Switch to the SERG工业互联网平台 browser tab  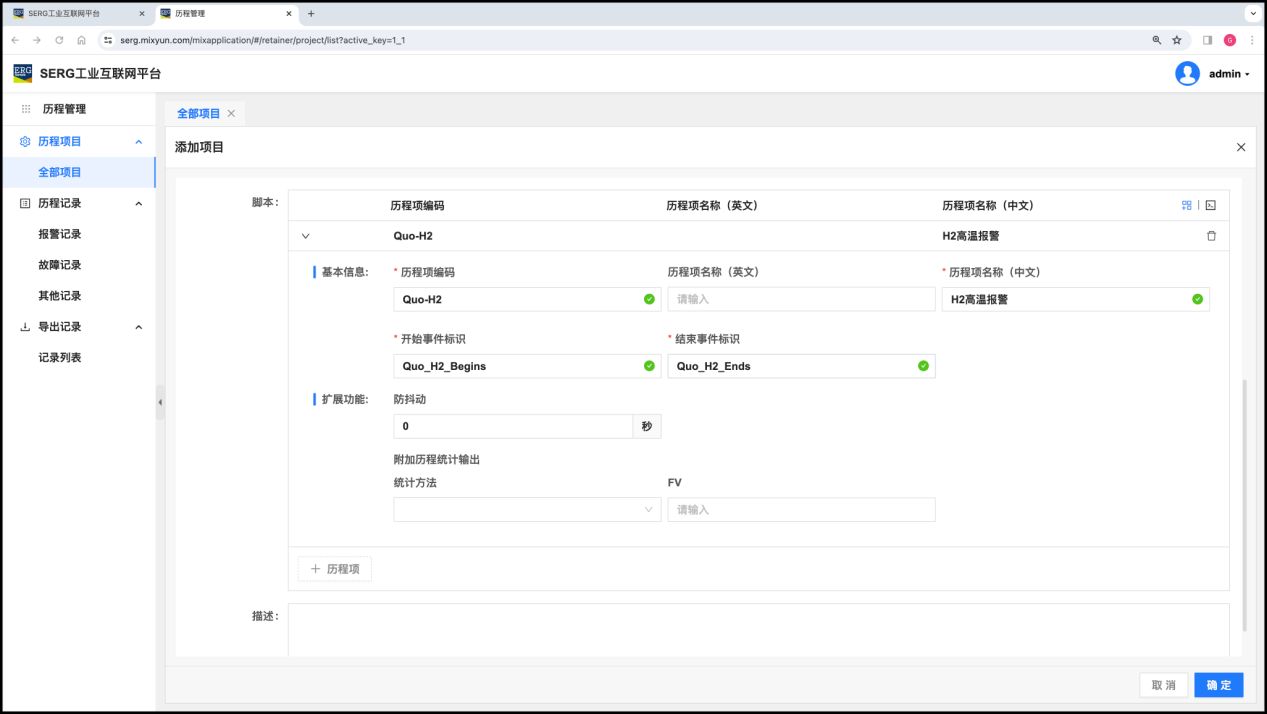point(72,14)
